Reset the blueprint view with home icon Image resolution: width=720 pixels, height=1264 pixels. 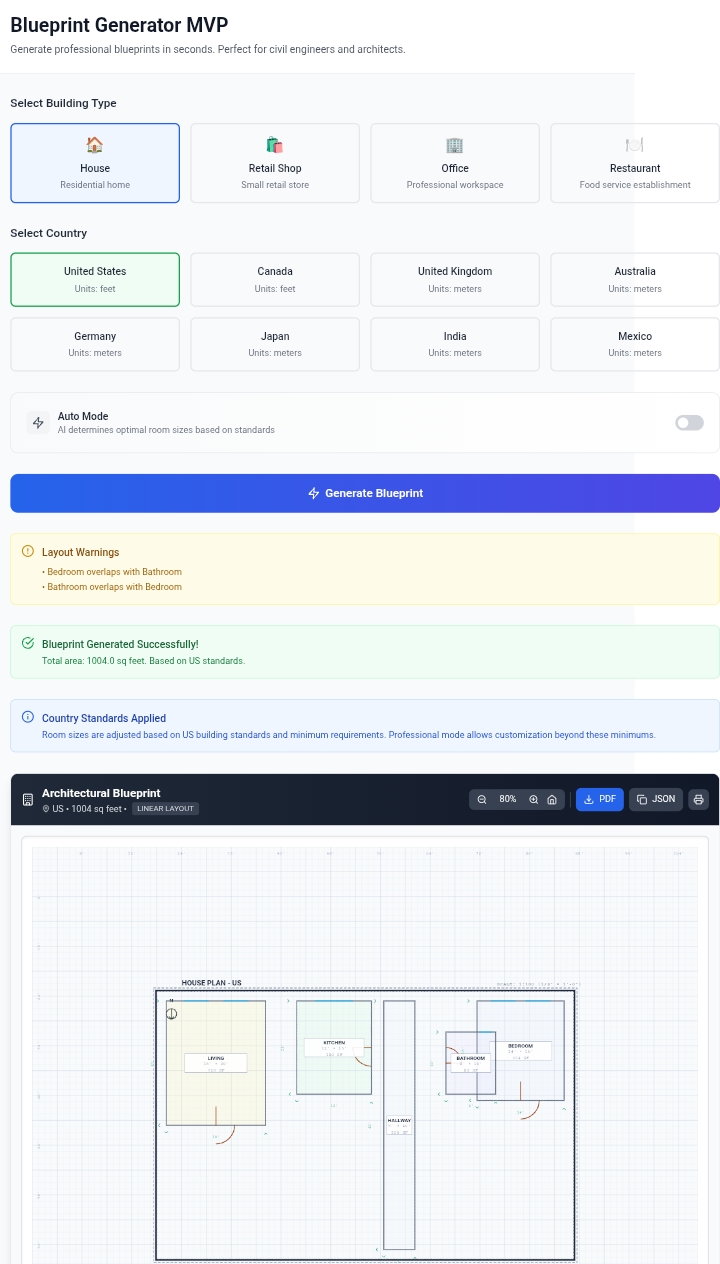tap(552, 799)
